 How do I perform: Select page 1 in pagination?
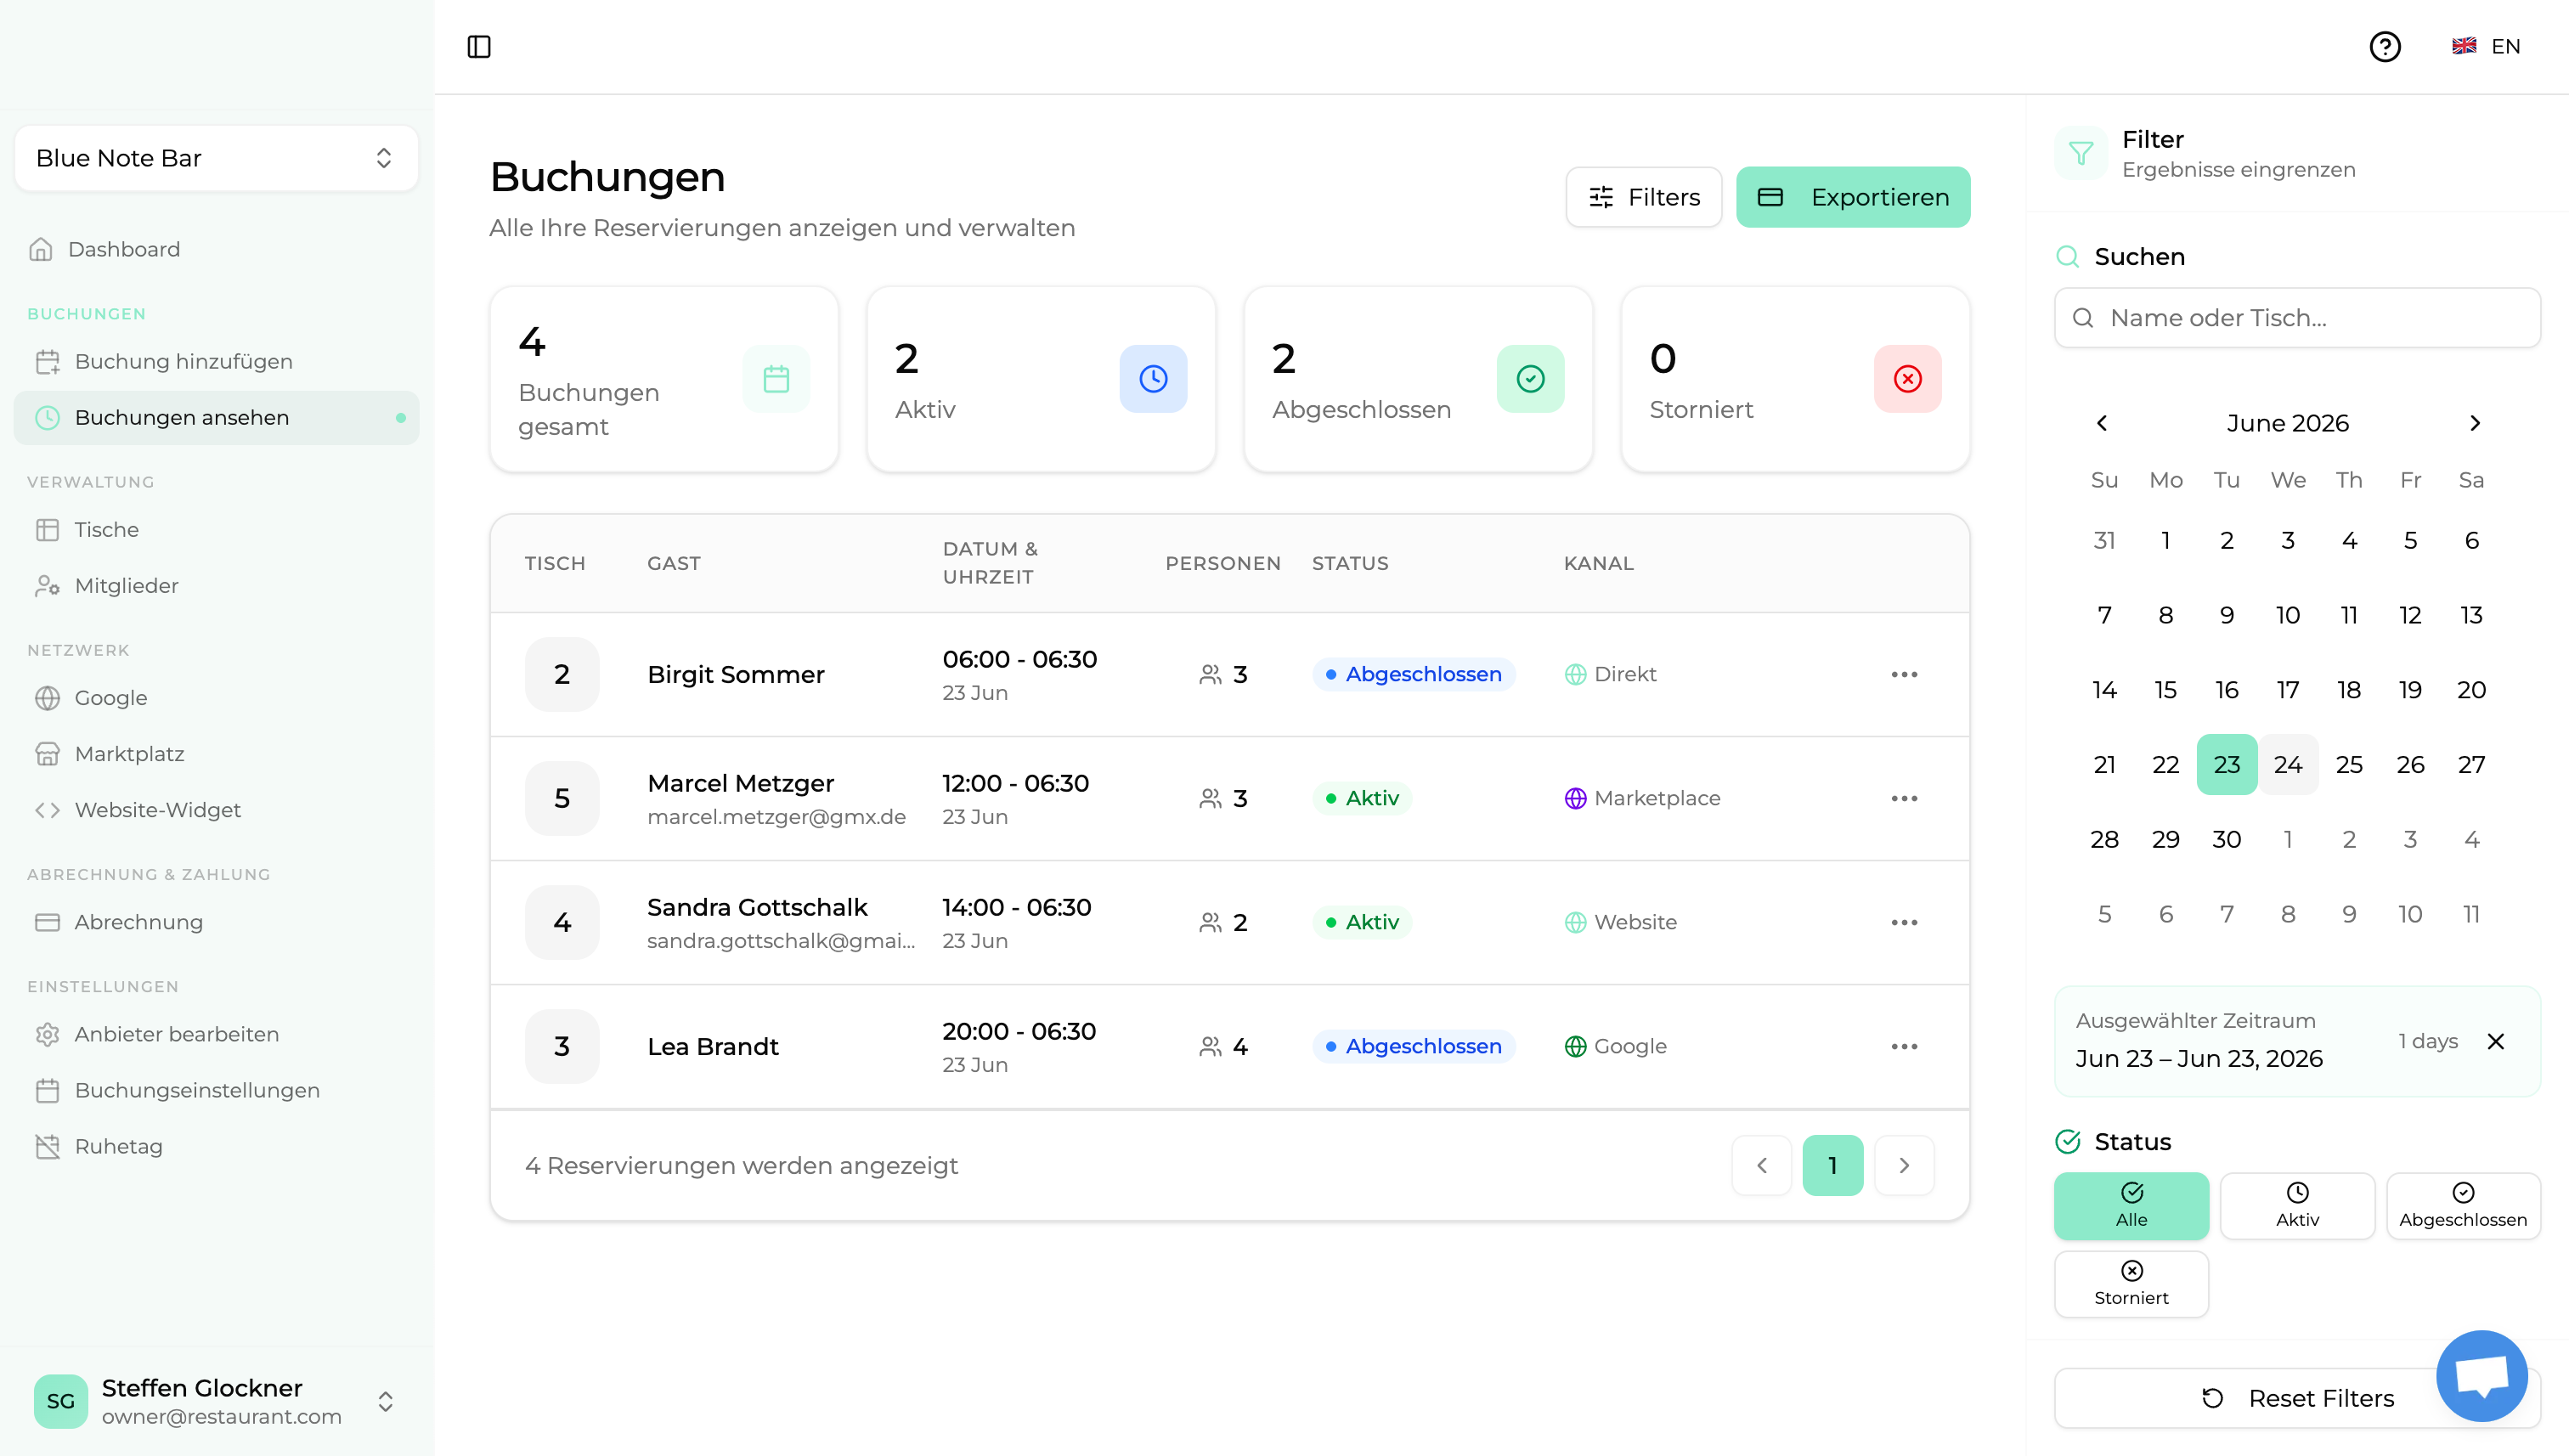(x=1832, y=1165)
